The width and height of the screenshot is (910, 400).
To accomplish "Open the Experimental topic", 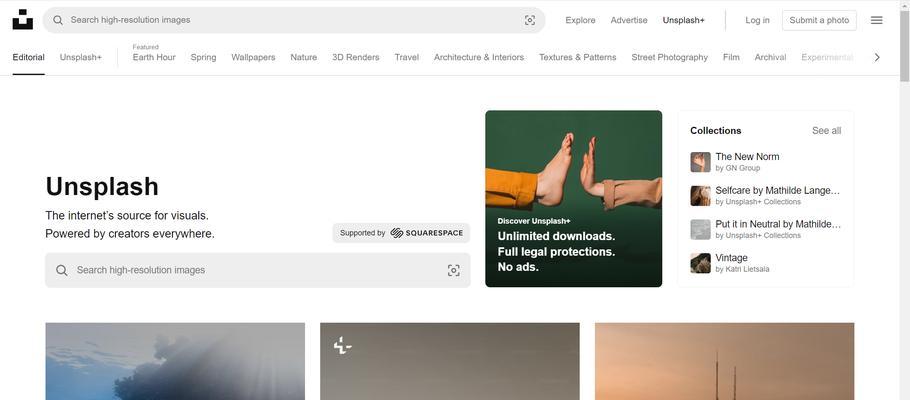I will (x=827, y=57).
